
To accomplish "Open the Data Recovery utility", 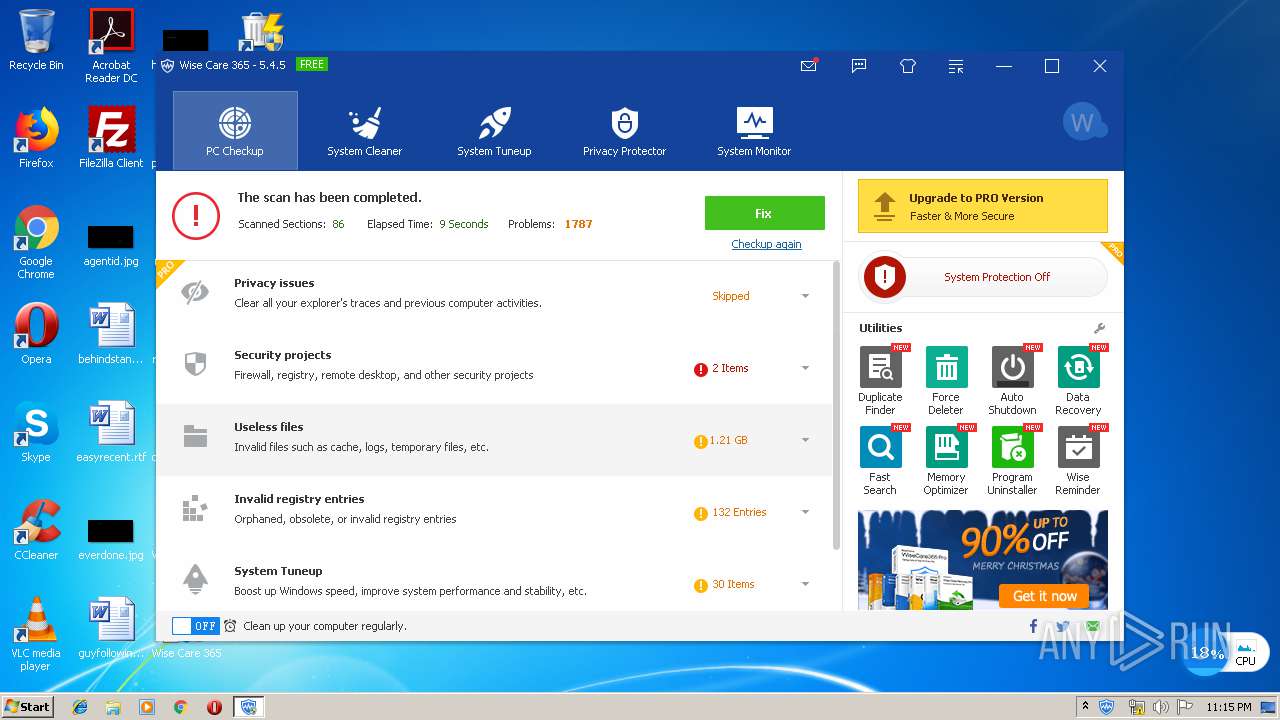I will click(x=1078, y=367).
